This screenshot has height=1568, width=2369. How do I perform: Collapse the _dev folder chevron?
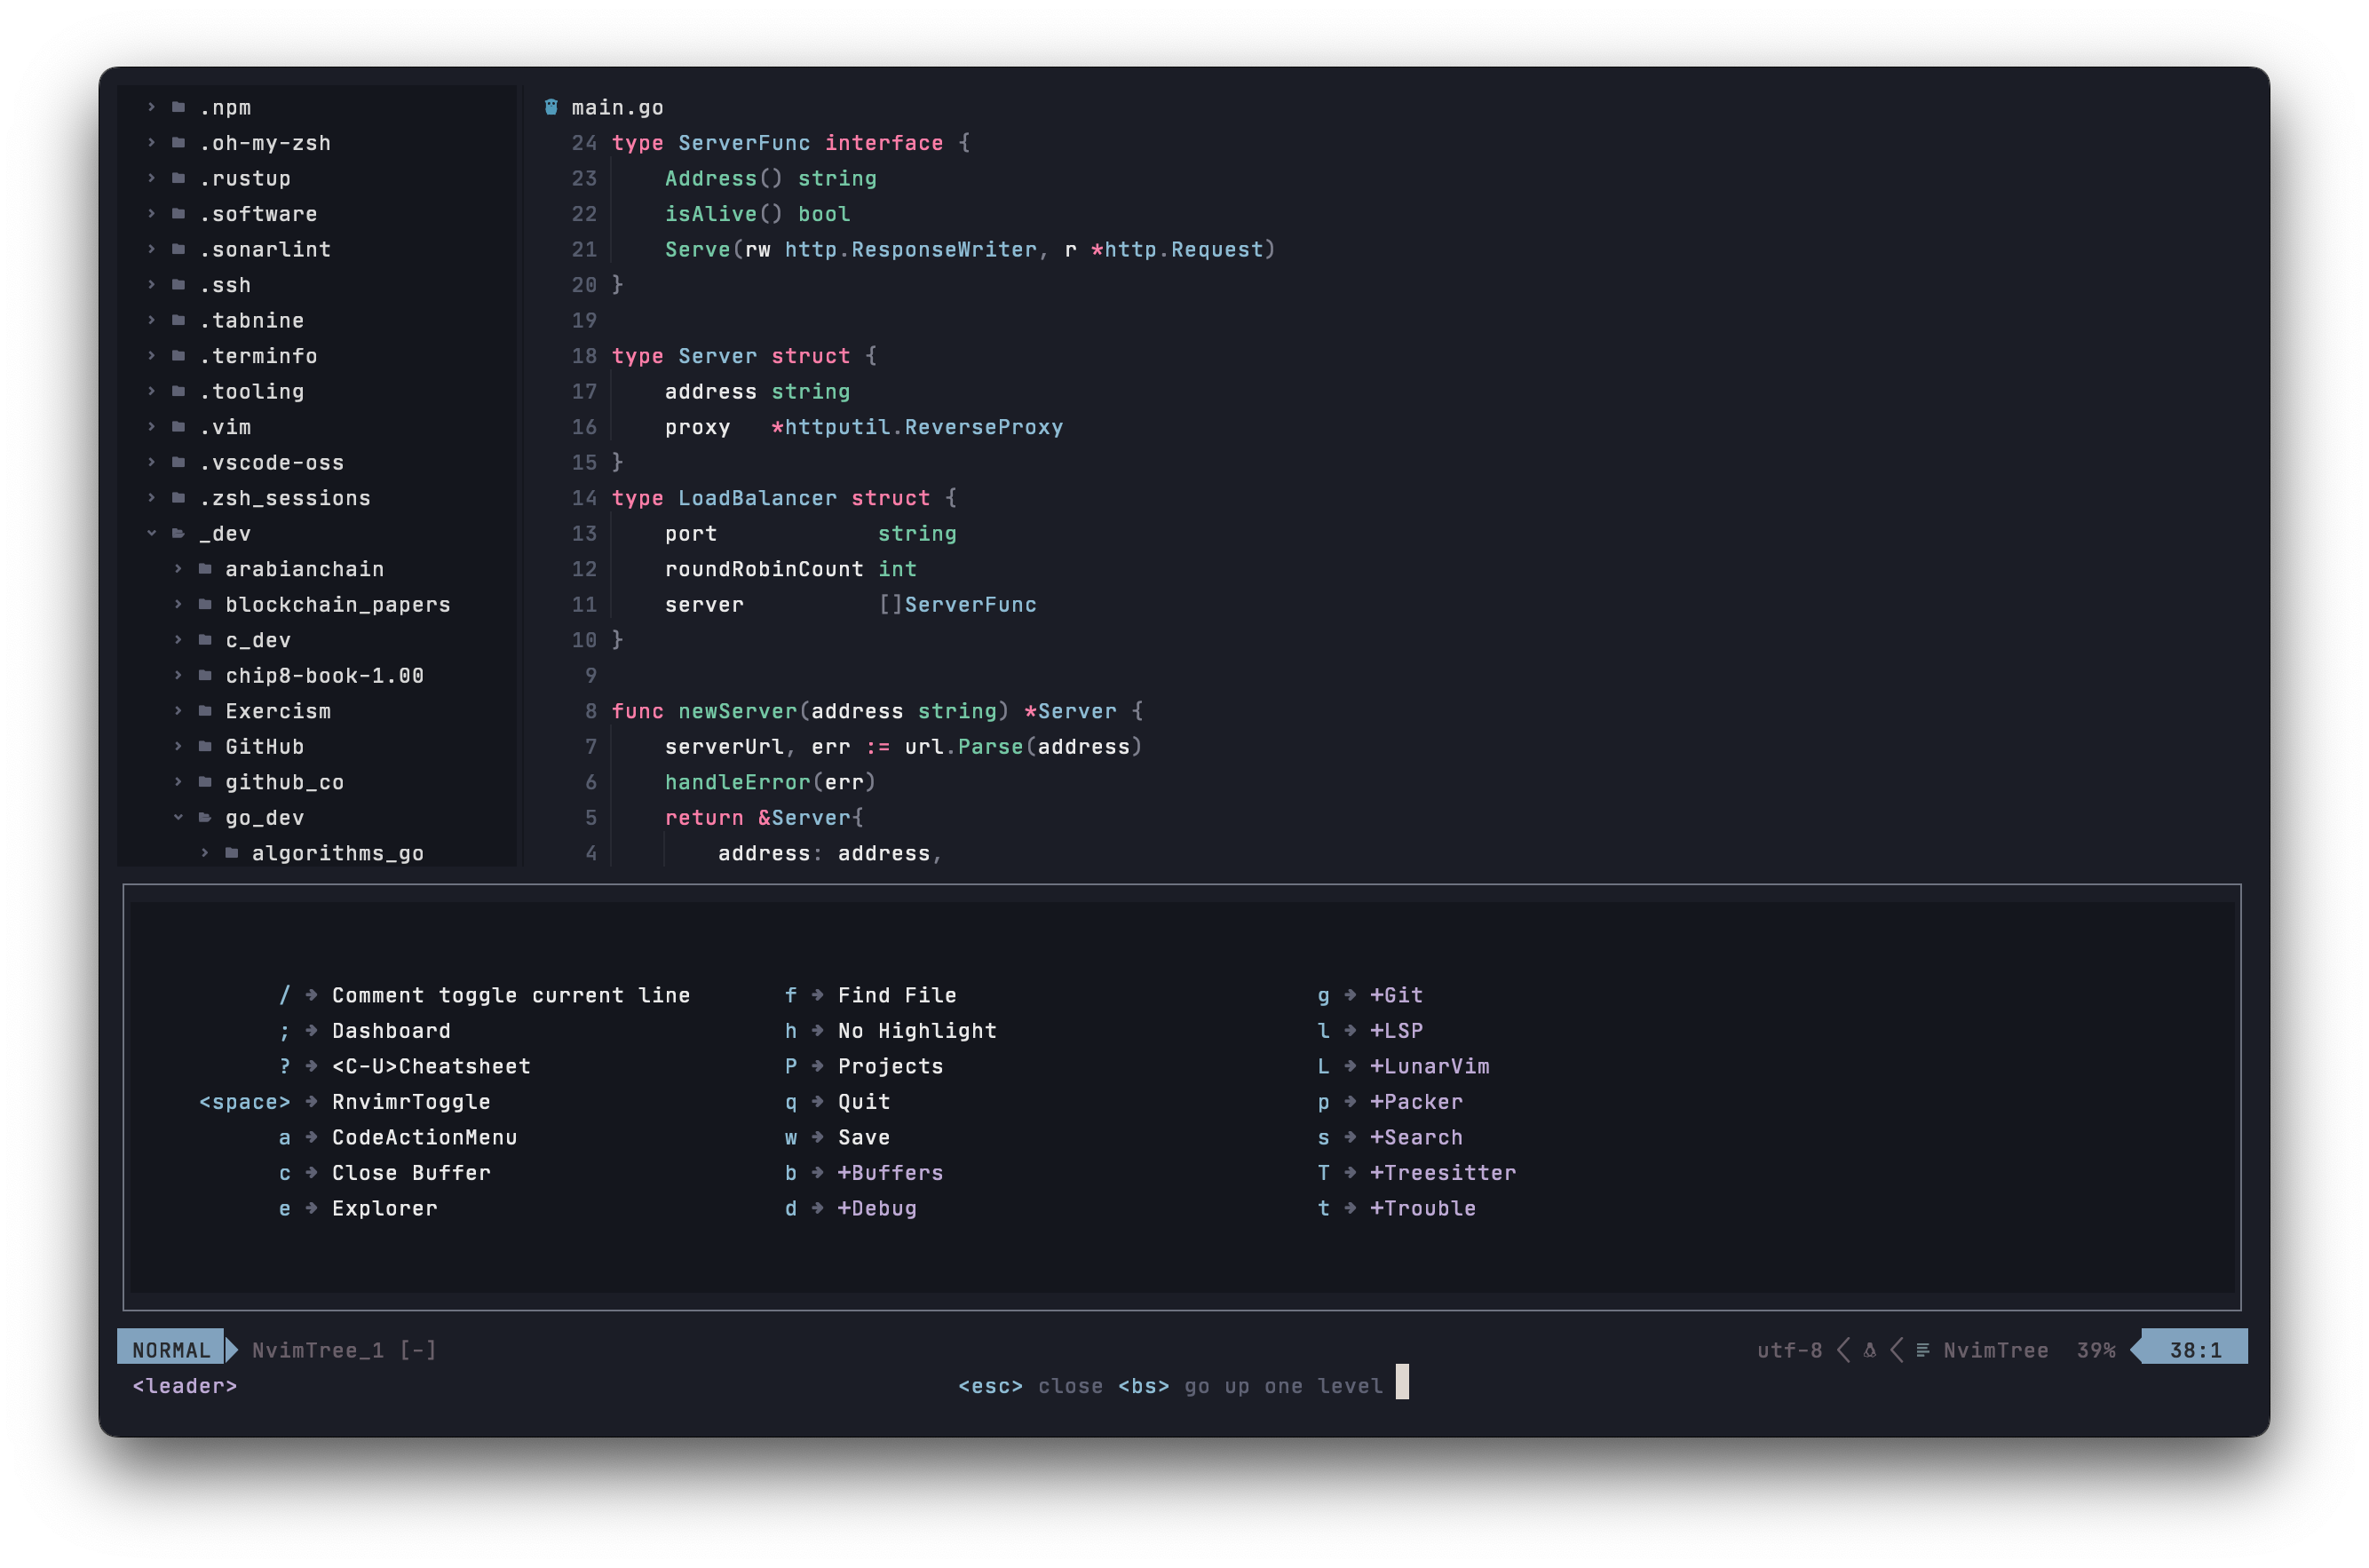click(152, 533)
